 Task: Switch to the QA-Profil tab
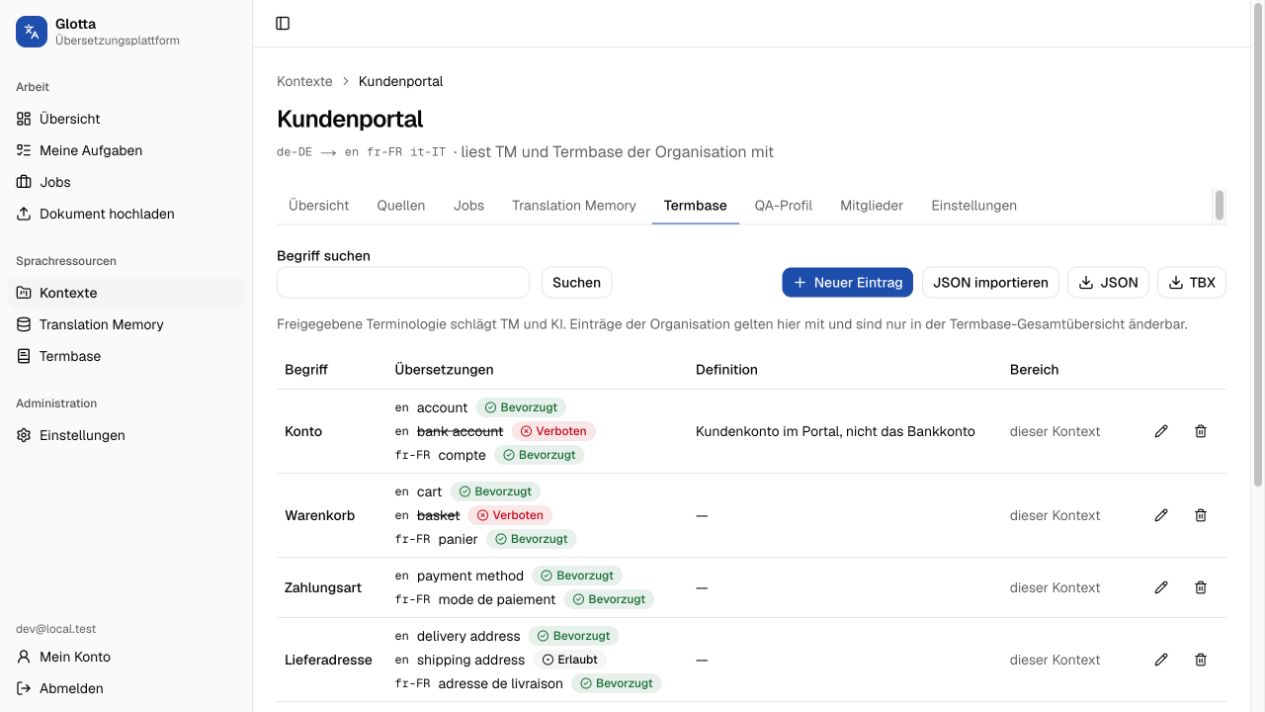pos(783,205)
